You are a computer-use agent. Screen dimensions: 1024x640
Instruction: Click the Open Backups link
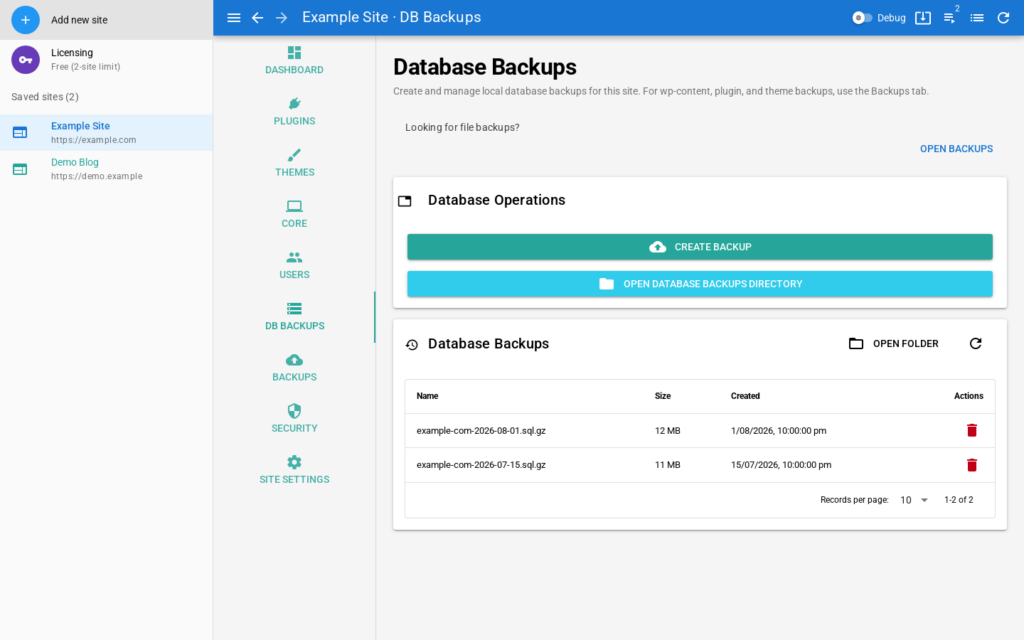pos(956,149)
